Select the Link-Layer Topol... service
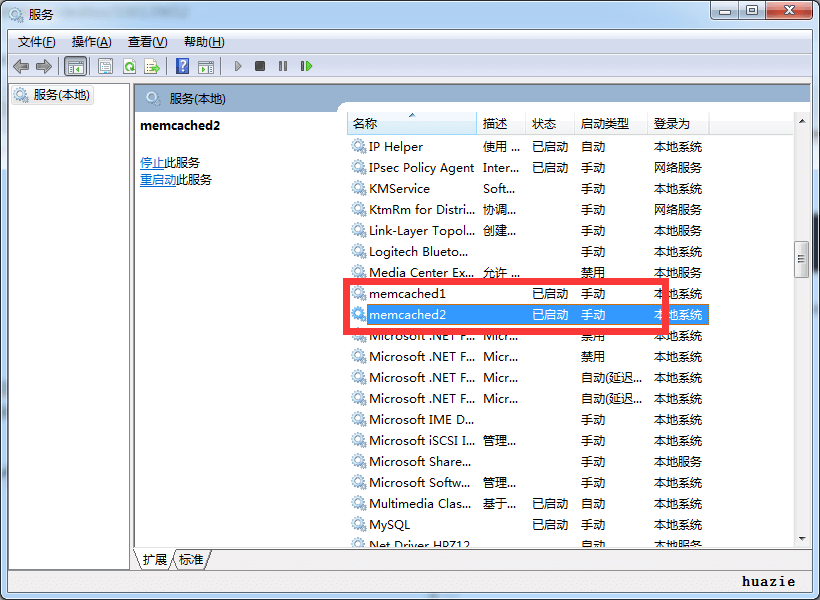Viewport: 820px width, 600px height. point(528,231)
